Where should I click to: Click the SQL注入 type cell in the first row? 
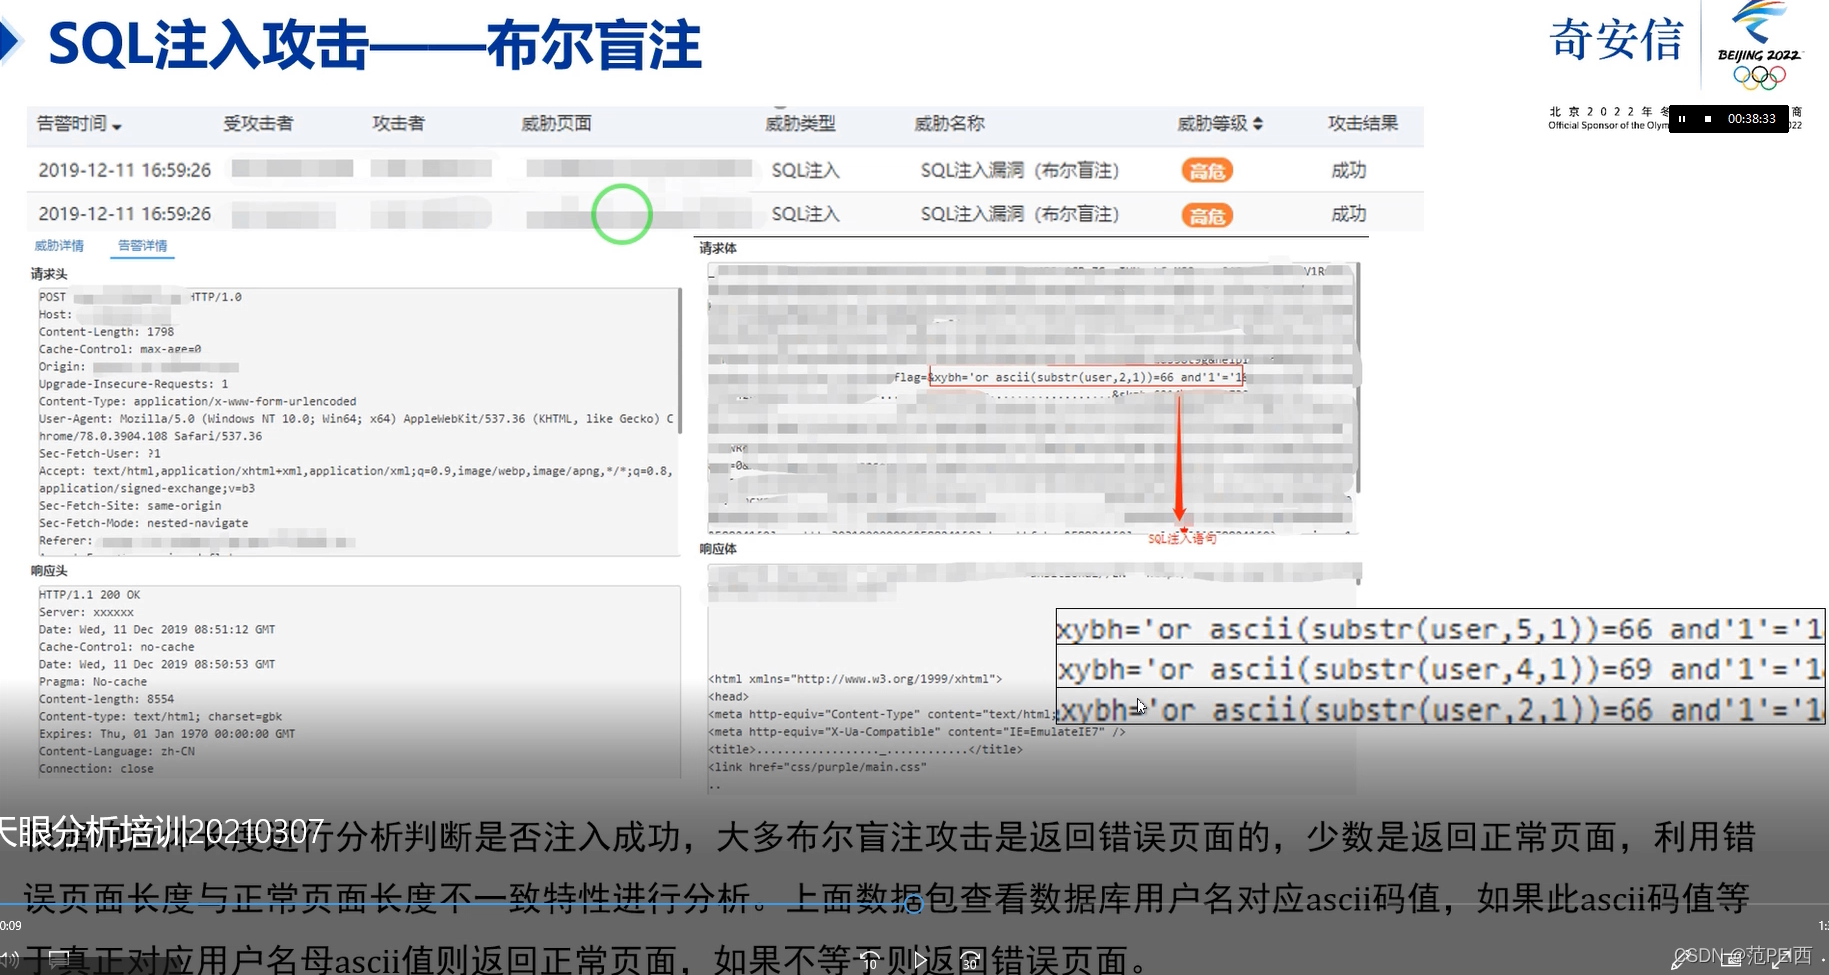point(805,171)
